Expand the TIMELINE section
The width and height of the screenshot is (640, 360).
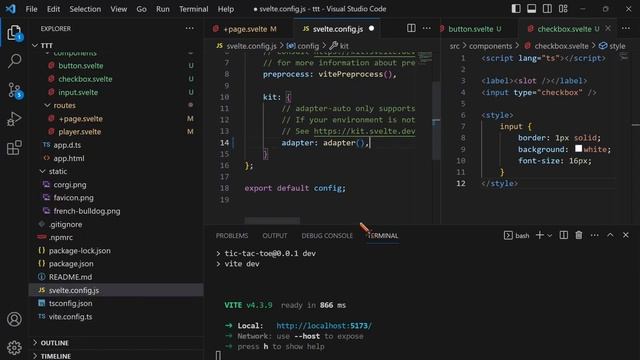click(x=55, y=356)
